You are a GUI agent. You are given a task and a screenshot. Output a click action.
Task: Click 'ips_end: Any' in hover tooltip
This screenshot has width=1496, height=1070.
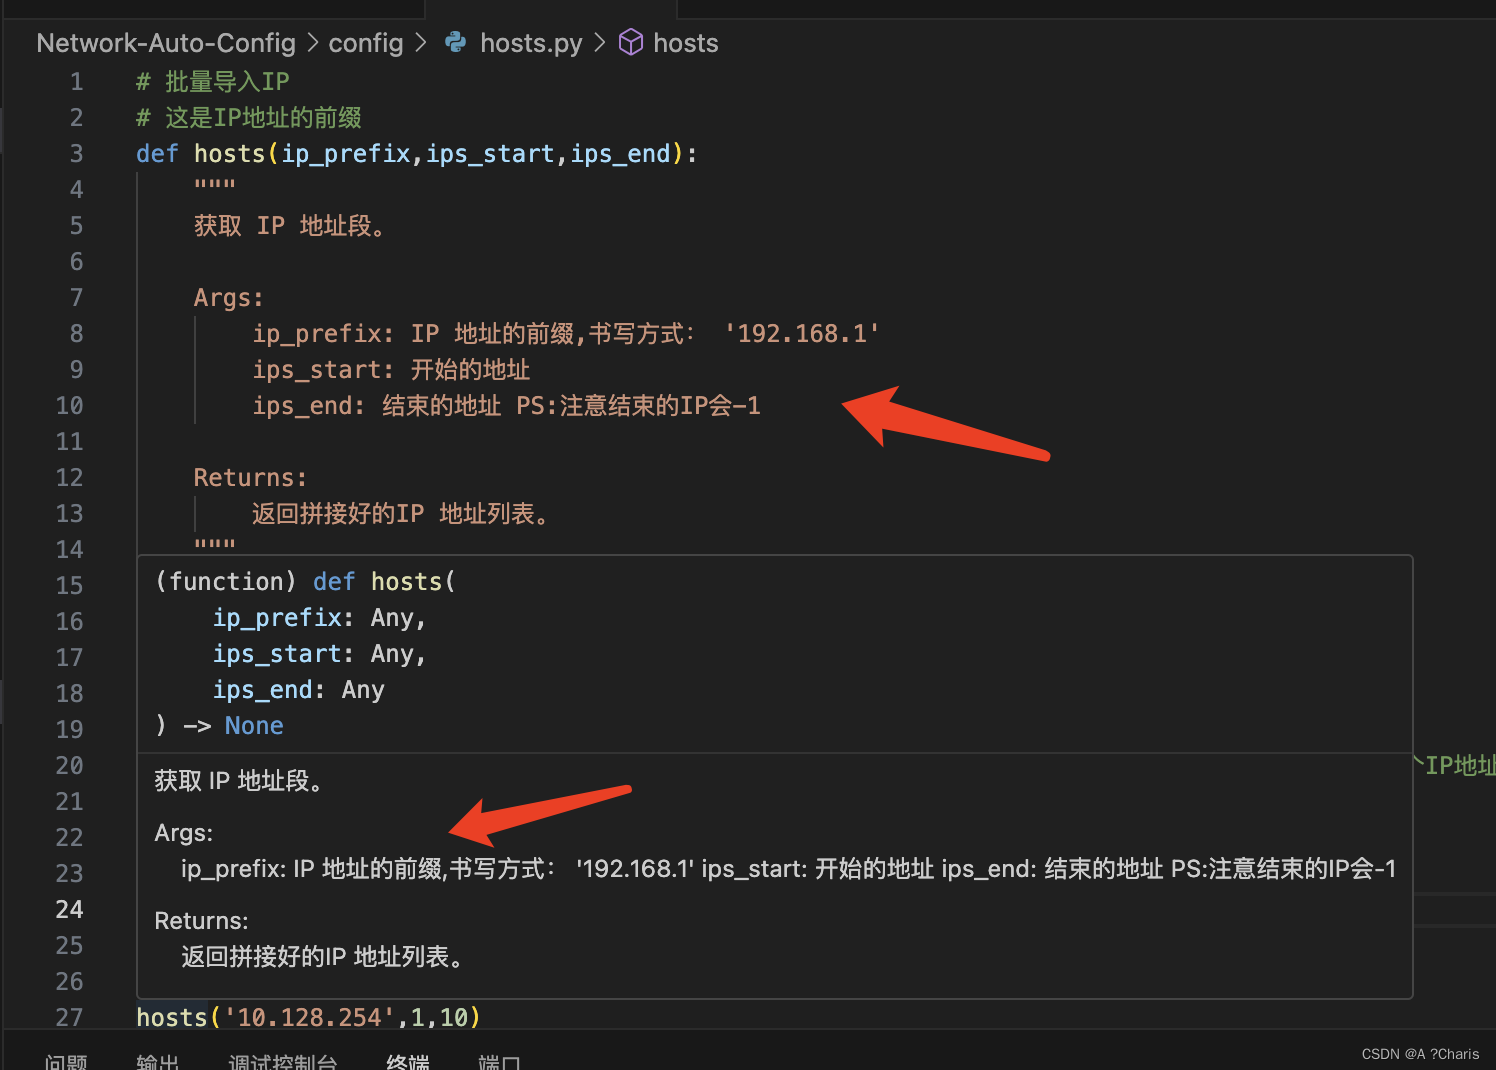pyautogui.click(x=298, y=690)
